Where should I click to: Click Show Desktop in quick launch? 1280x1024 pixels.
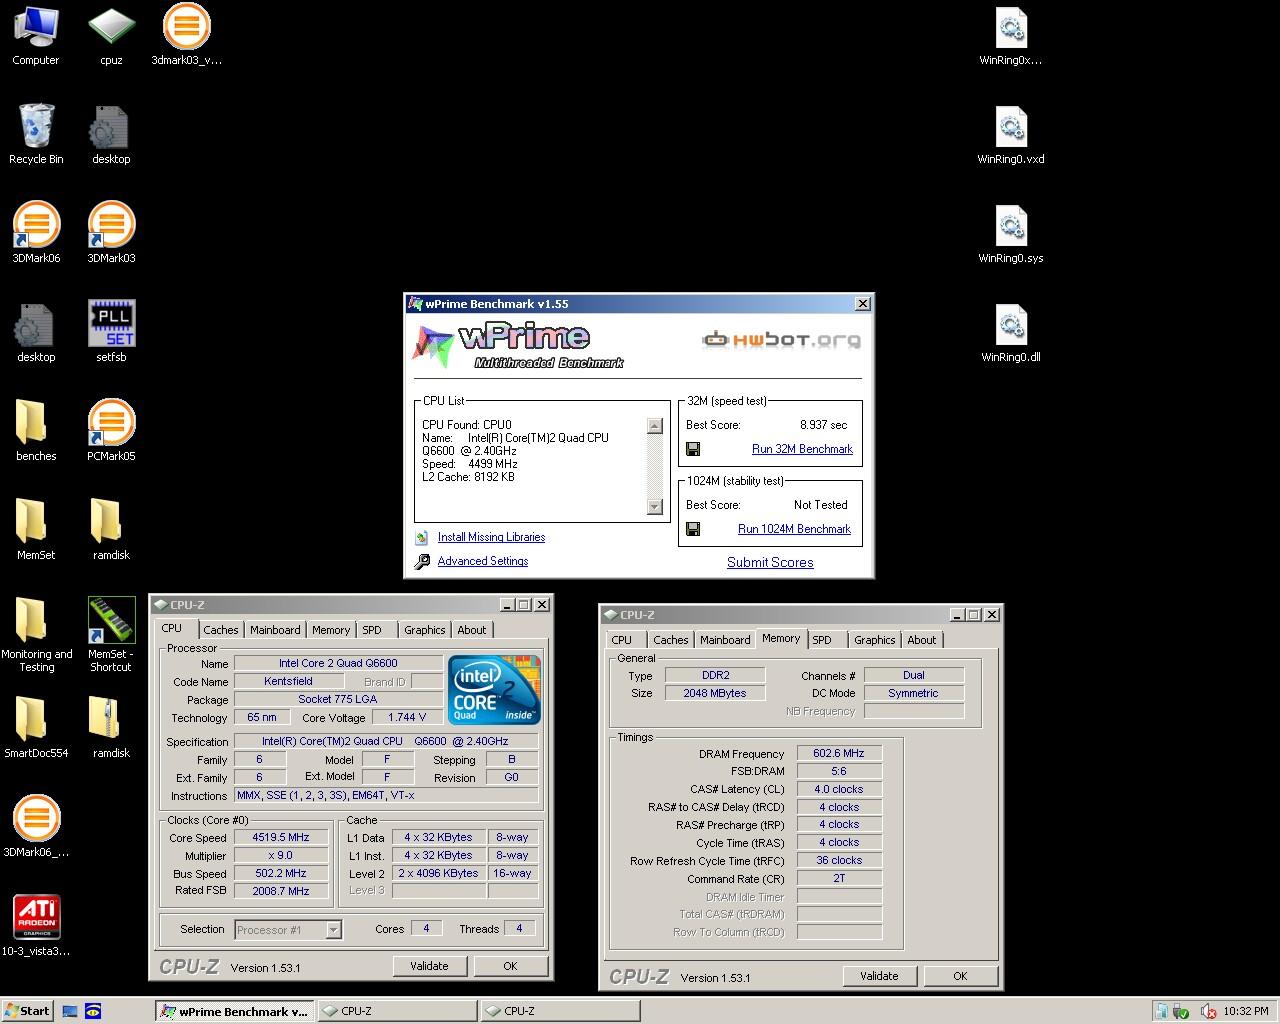pyautogui.click(x=69, y=1011)
